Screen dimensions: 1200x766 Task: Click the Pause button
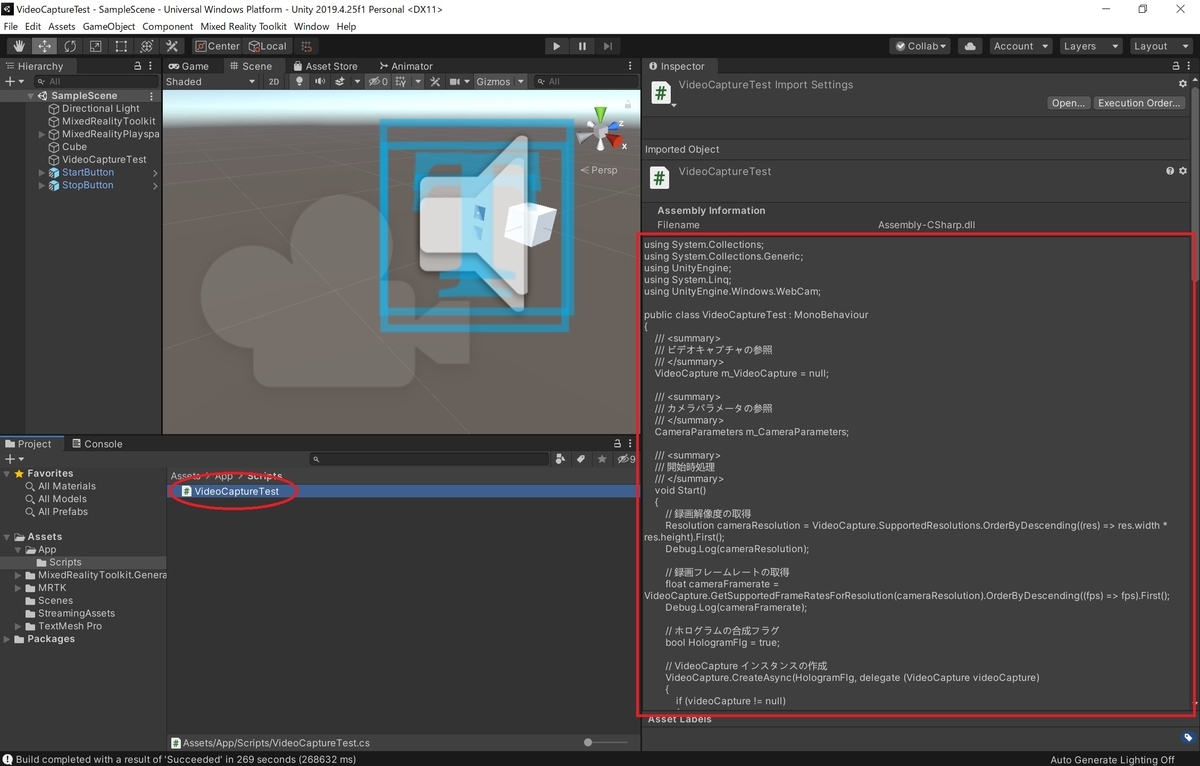pos(582,46)
